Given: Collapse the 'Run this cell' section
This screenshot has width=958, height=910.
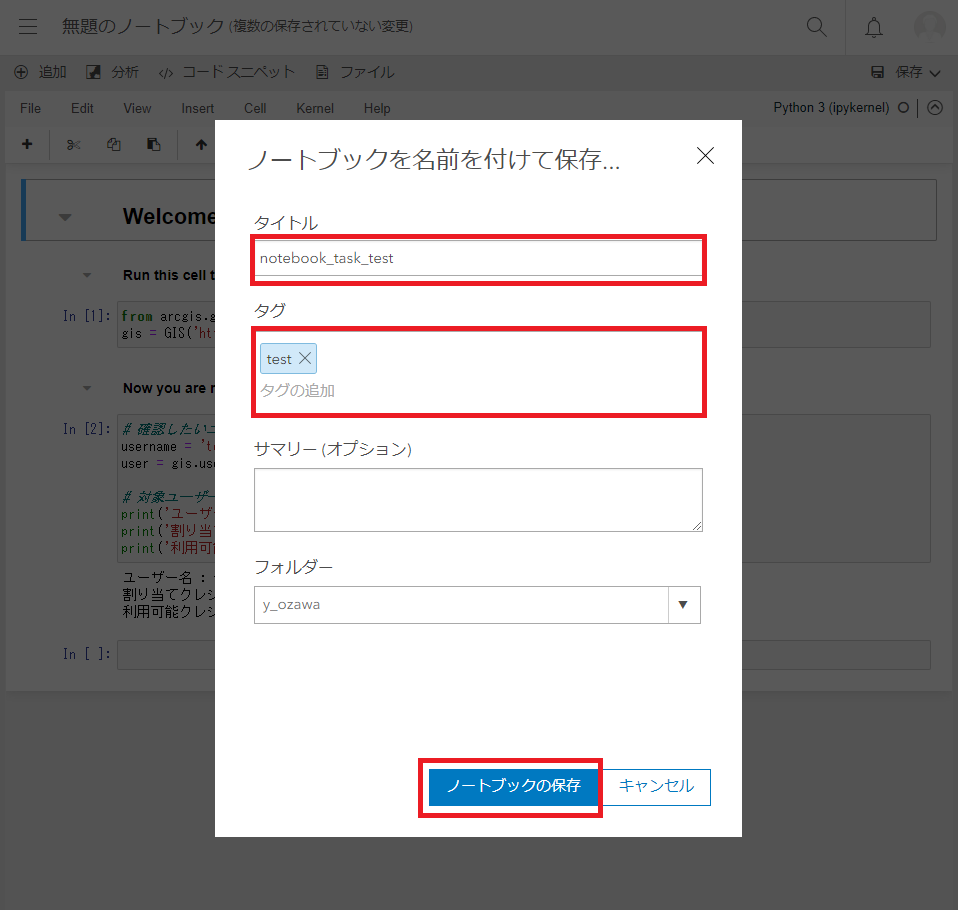Looking at the screenshot, I should (x=87, y=275).
